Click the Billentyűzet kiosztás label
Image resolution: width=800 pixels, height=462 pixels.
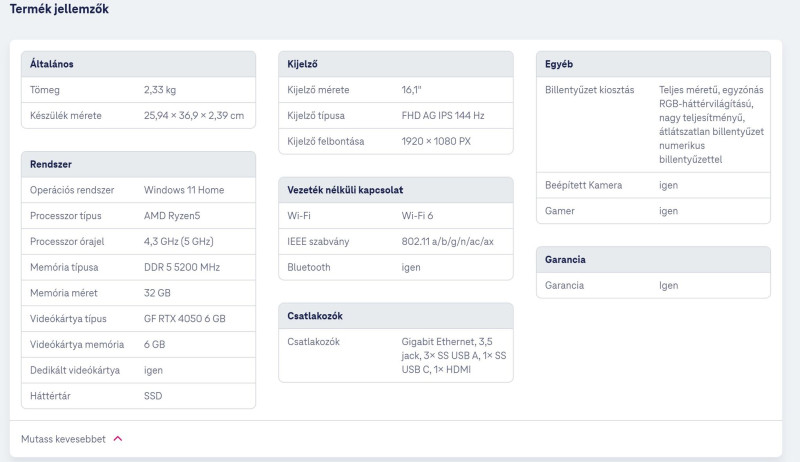[x=589, y=90]
